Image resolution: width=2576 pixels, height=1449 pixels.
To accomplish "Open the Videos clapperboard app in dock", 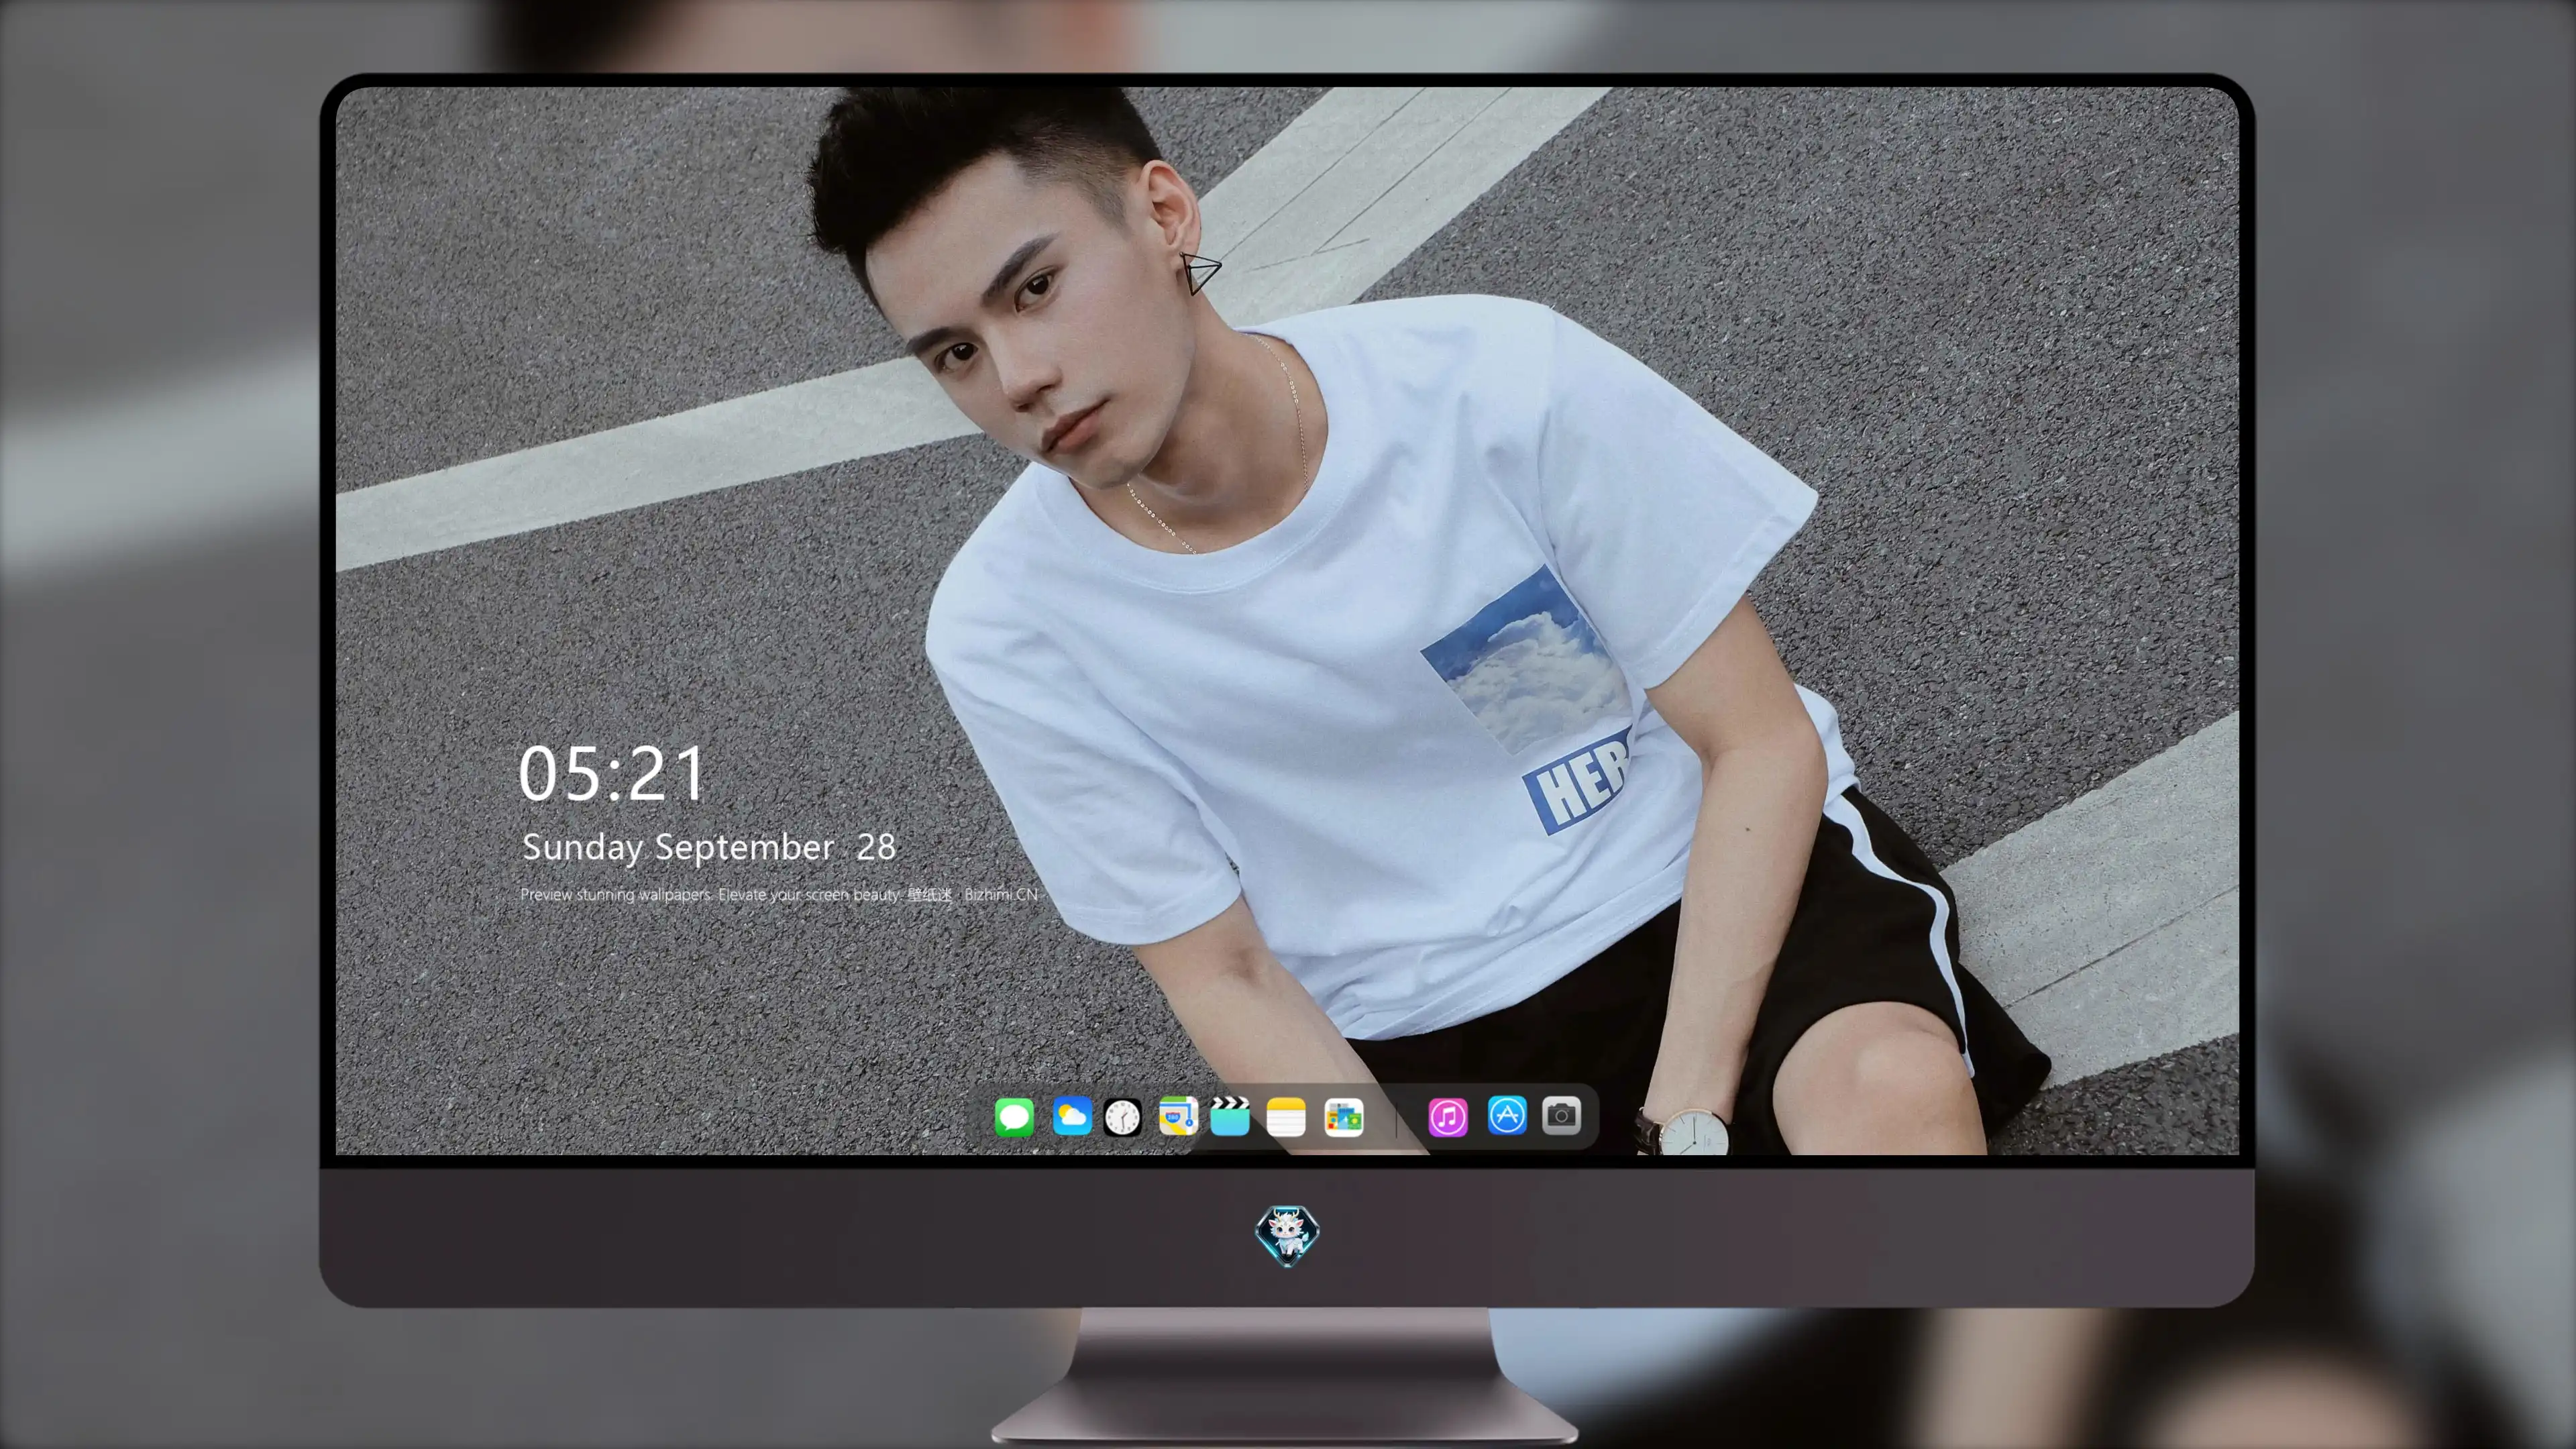I will (x=1230, y=1116).
